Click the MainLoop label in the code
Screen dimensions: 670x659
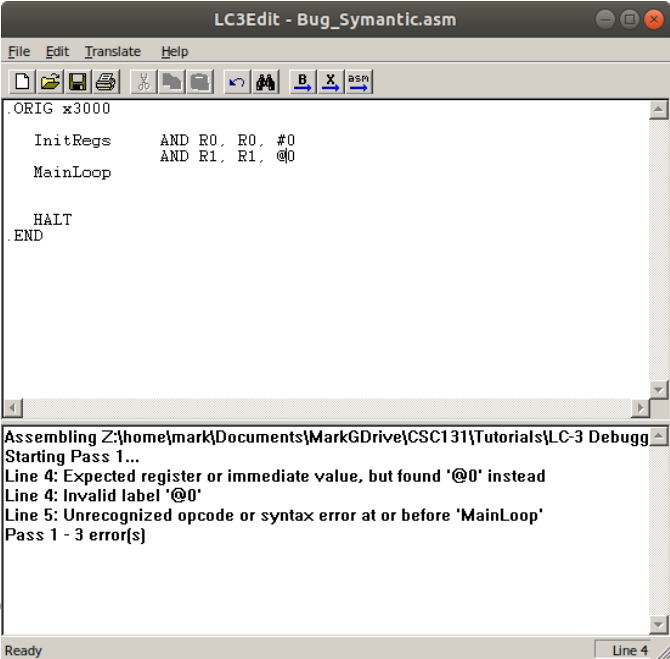coord(72,172)
